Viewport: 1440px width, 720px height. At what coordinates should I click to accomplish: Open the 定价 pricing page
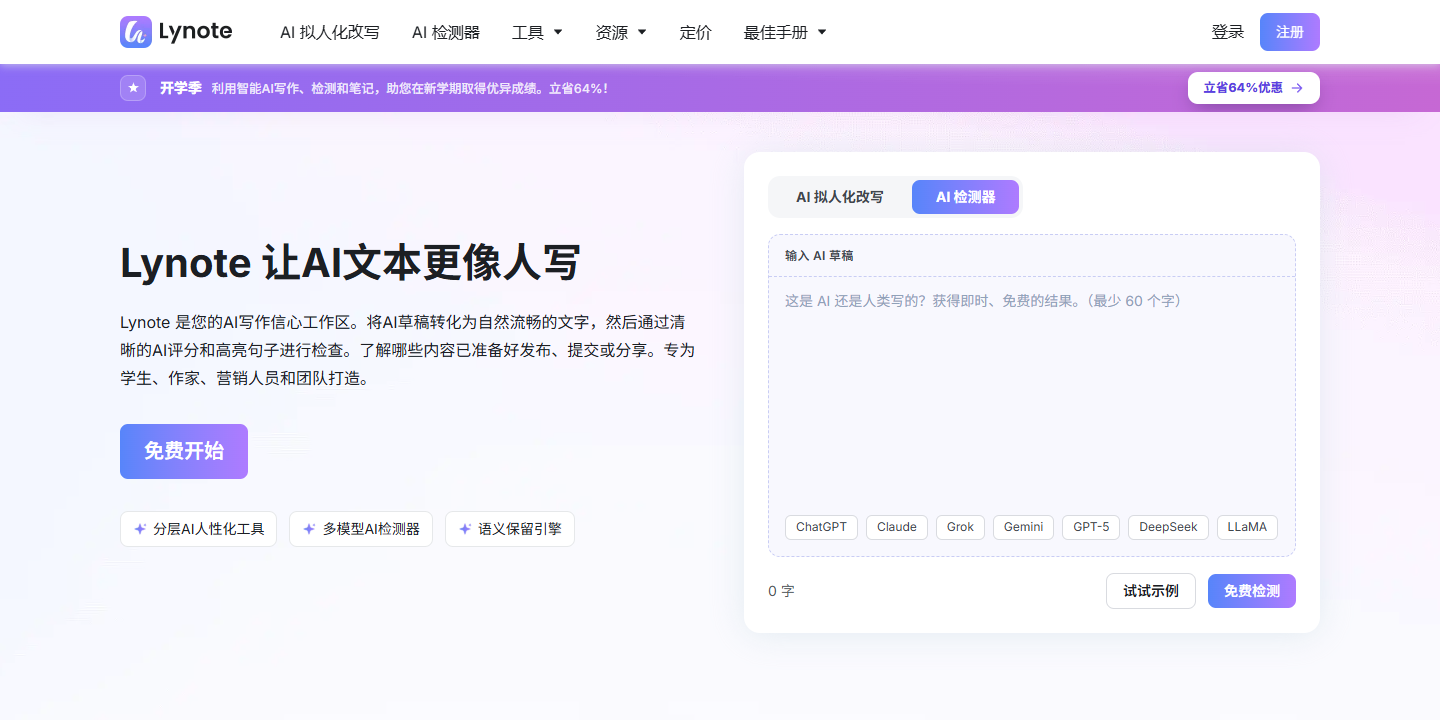pos(695,32)
